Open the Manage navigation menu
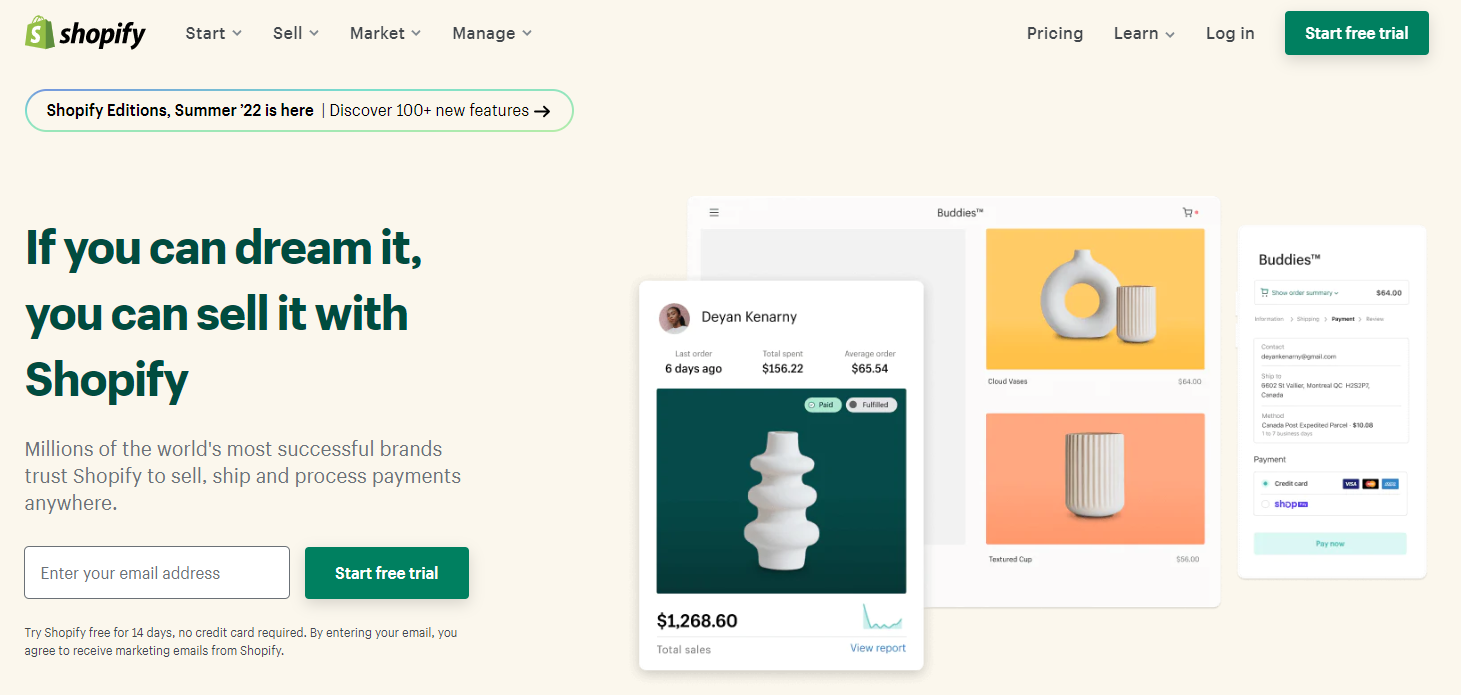 pyautogui.click(x=492, y=33)
